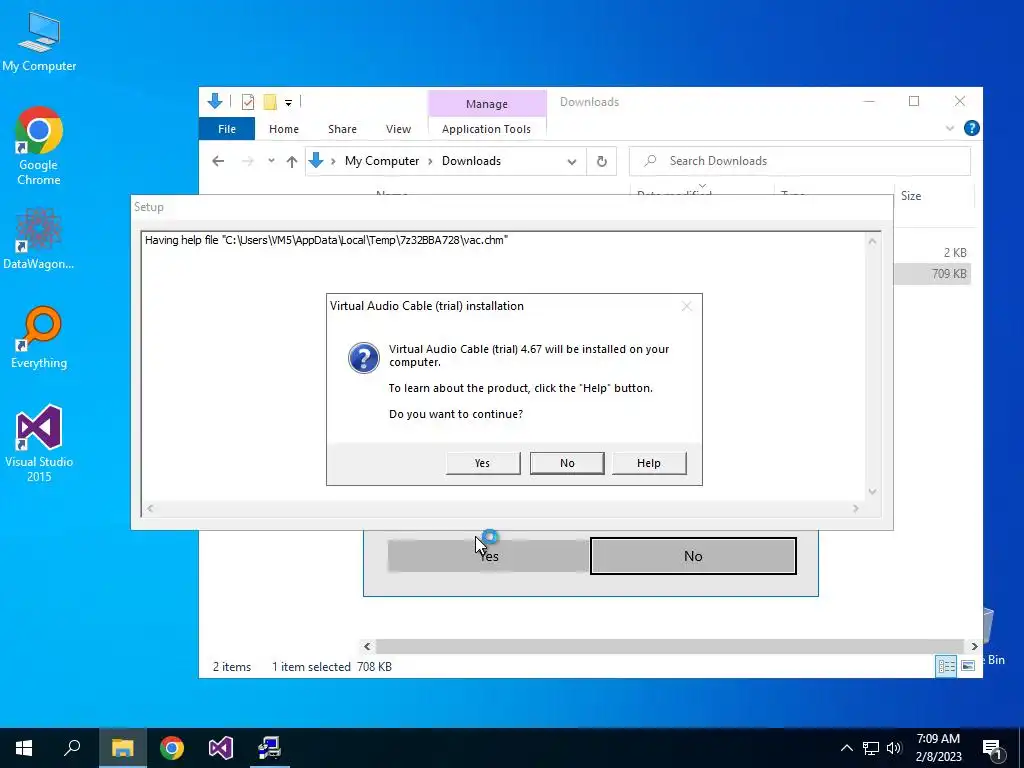Click My Computer in address breadcrumb

tap(382, 161)
